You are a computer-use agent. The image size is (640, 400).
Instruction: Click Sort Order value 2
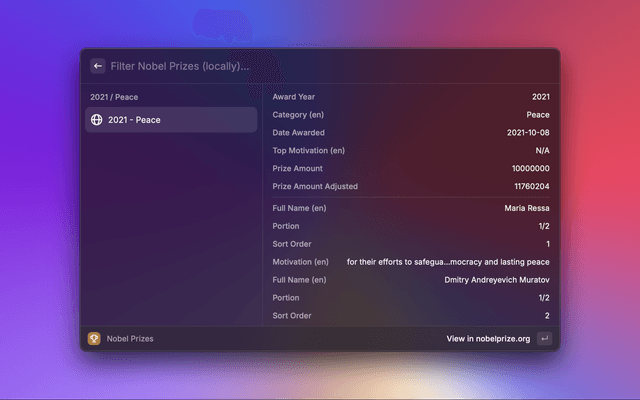pos(546,316)
